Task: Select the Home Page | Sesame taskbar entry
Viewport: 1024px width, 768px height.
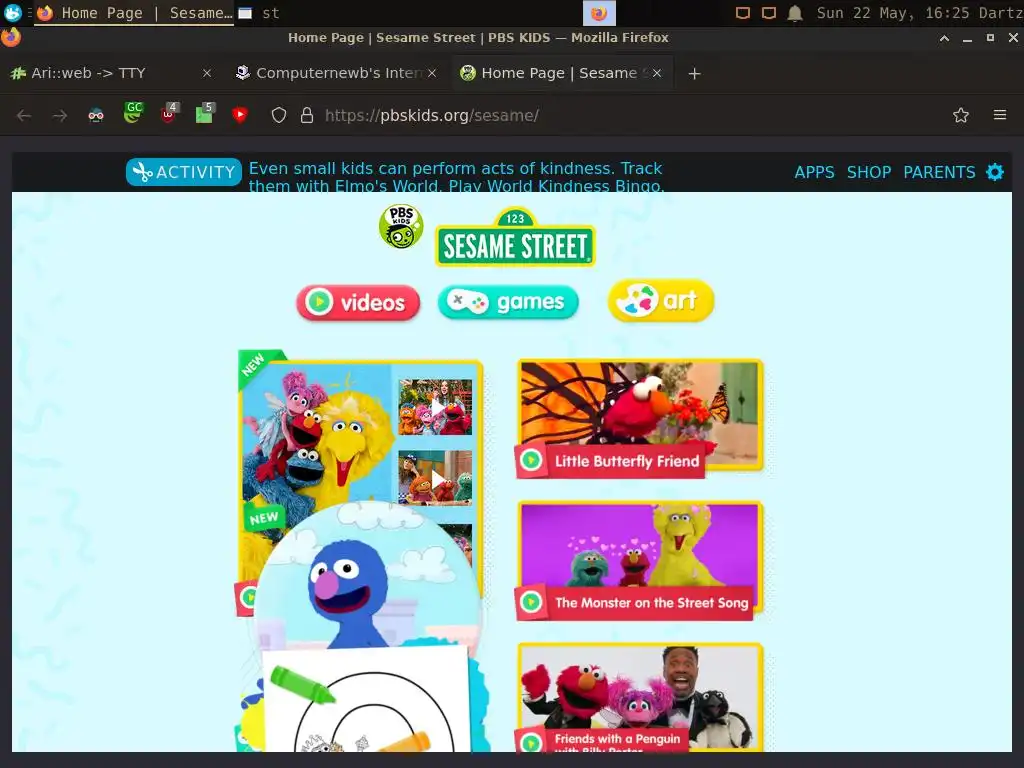Action: click(134, 13)
